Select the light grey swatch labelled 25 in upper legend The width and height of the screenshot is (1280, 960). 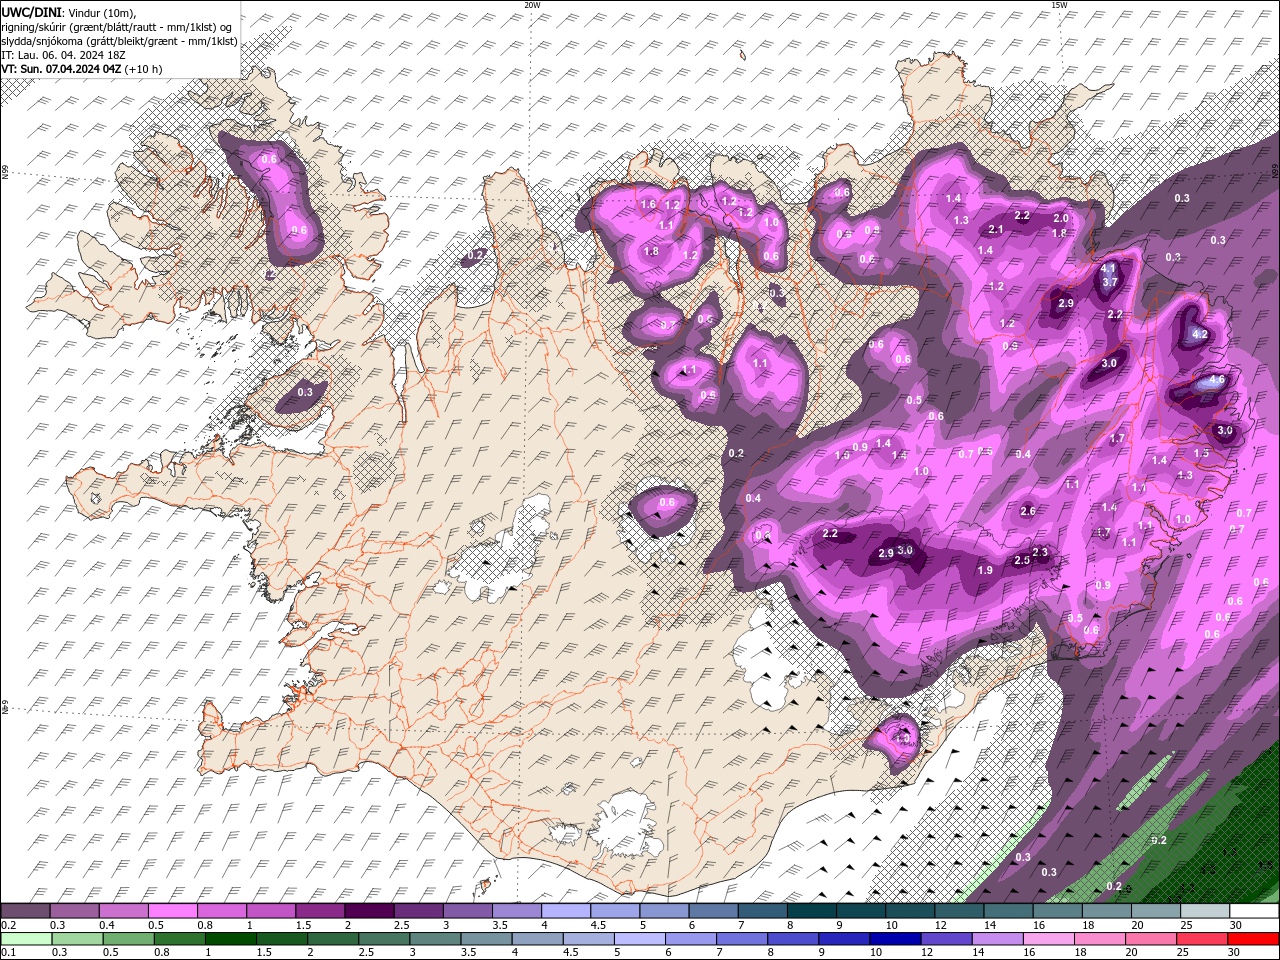1204,911
